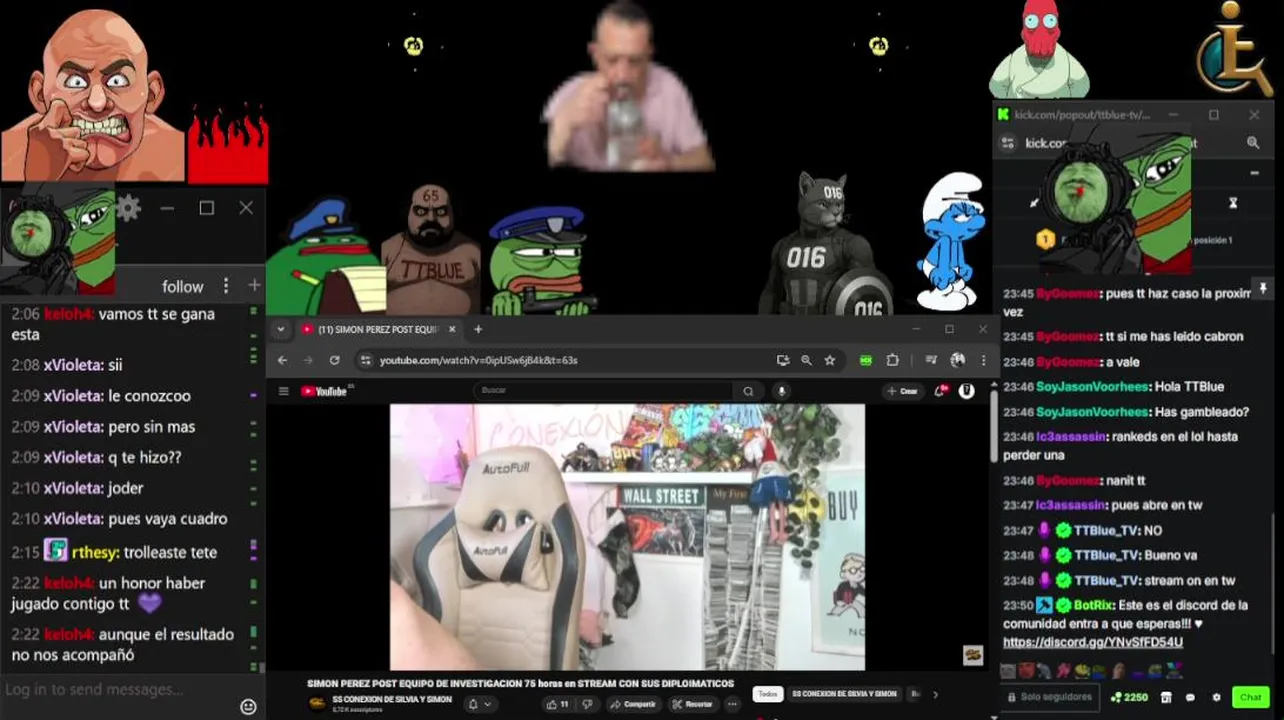This screenshot has width=1284, height=720.
Task: Select SS CONEXION DE SILVIA Y SIMON chip
Action: 844,694
